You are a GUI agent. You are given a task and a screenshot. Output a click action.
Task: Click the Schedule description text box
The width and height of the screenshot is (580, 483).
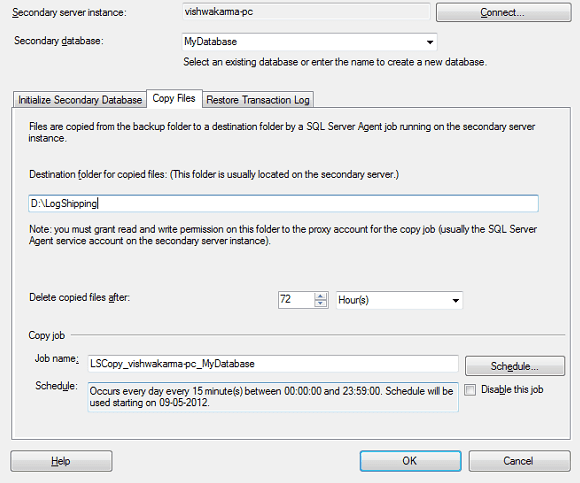[x=273, y=397]
